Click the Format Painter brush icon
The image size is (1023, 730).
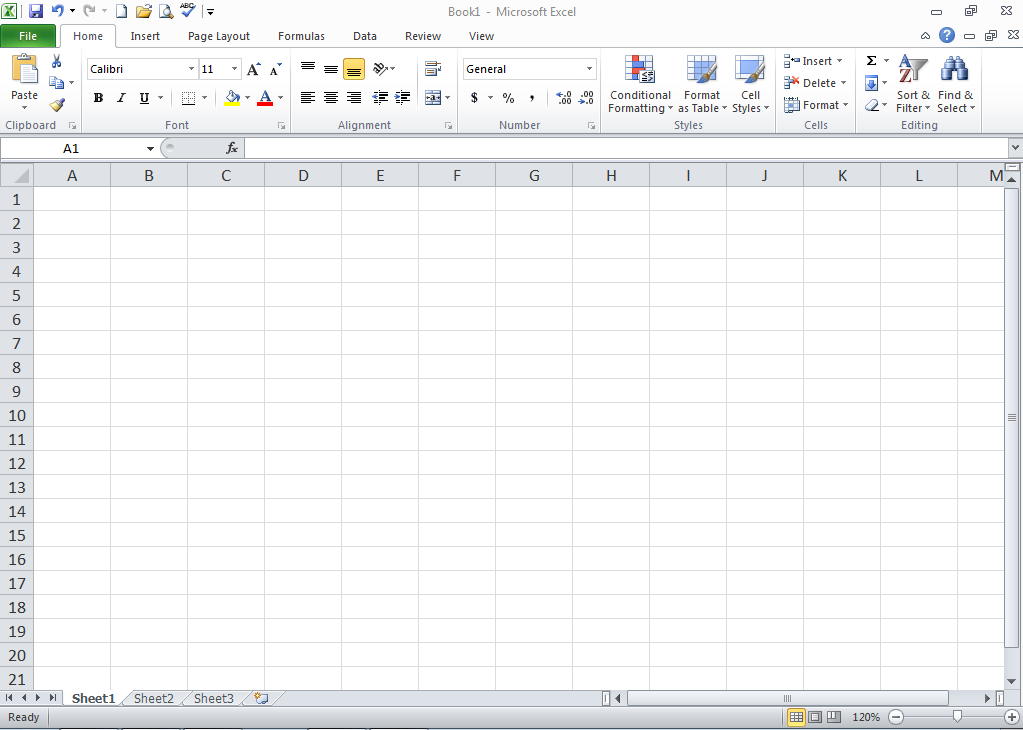tap(57, 105)
